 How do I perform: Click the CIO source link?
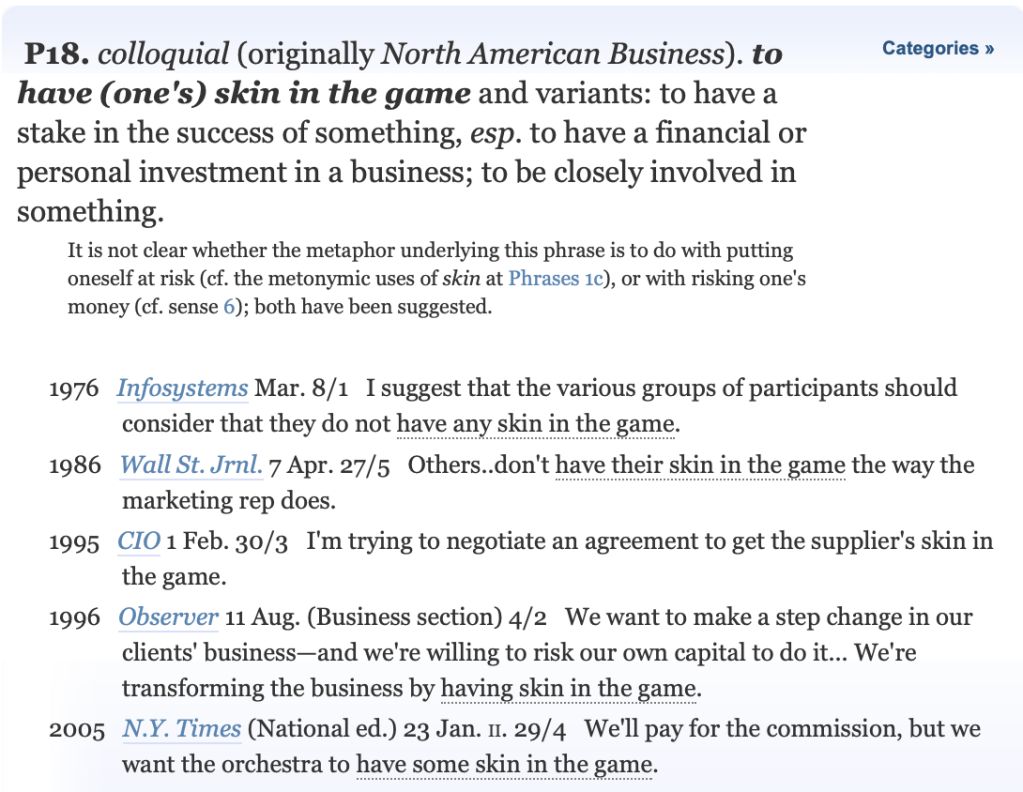(x=139, y=542)
